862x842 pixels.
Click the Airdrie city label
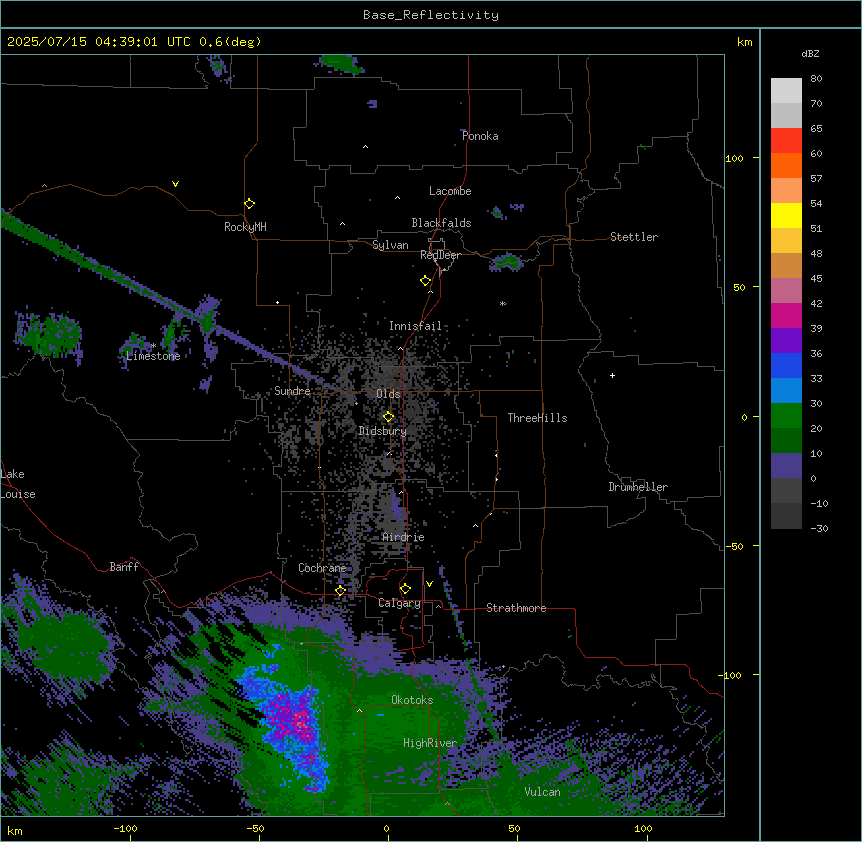click(403, 537)
